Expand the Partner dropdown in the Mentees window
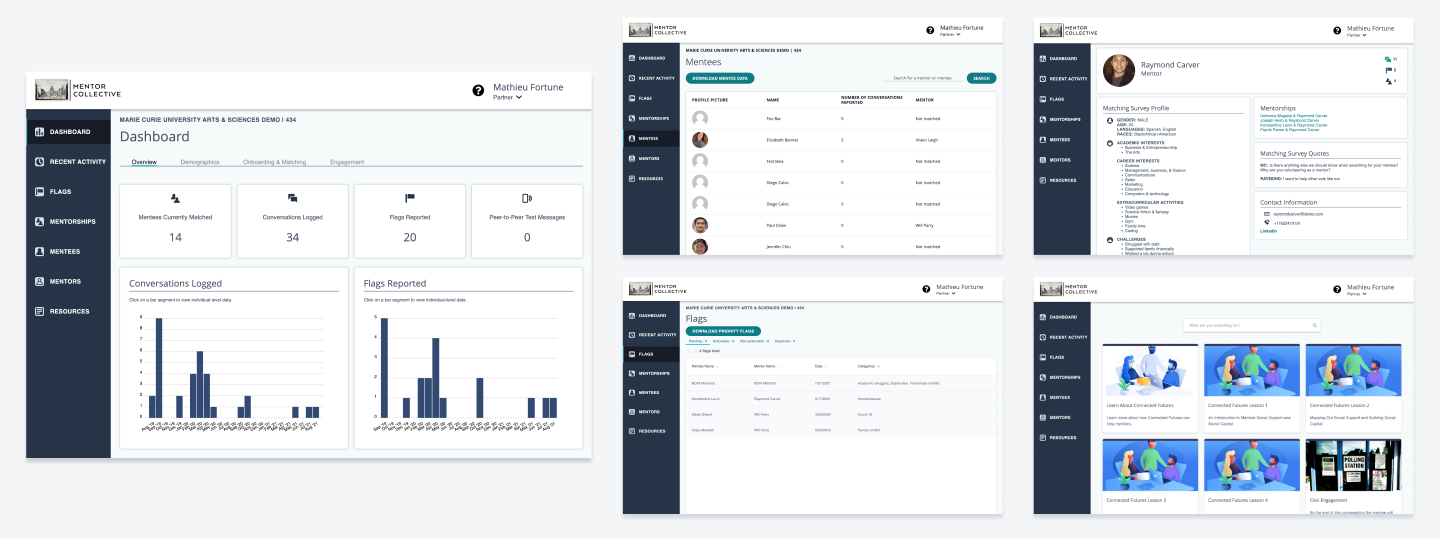This screenshot has width=1440, height=539. [949, 34]
